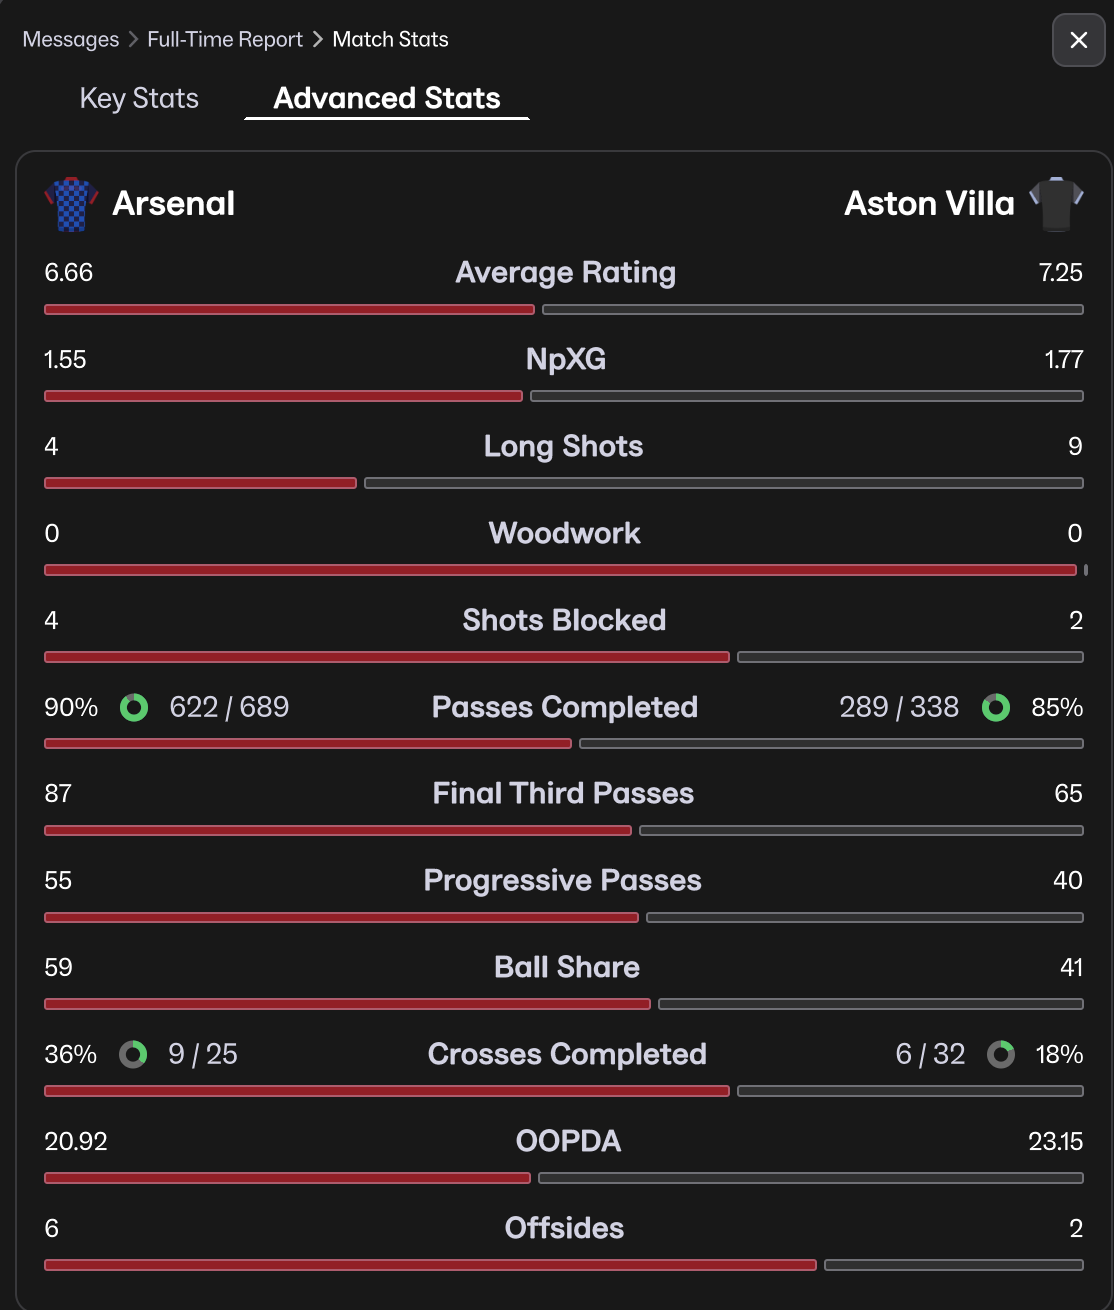
Task: Click the Arsenal checkered kit icon
Action: (71, 204)
